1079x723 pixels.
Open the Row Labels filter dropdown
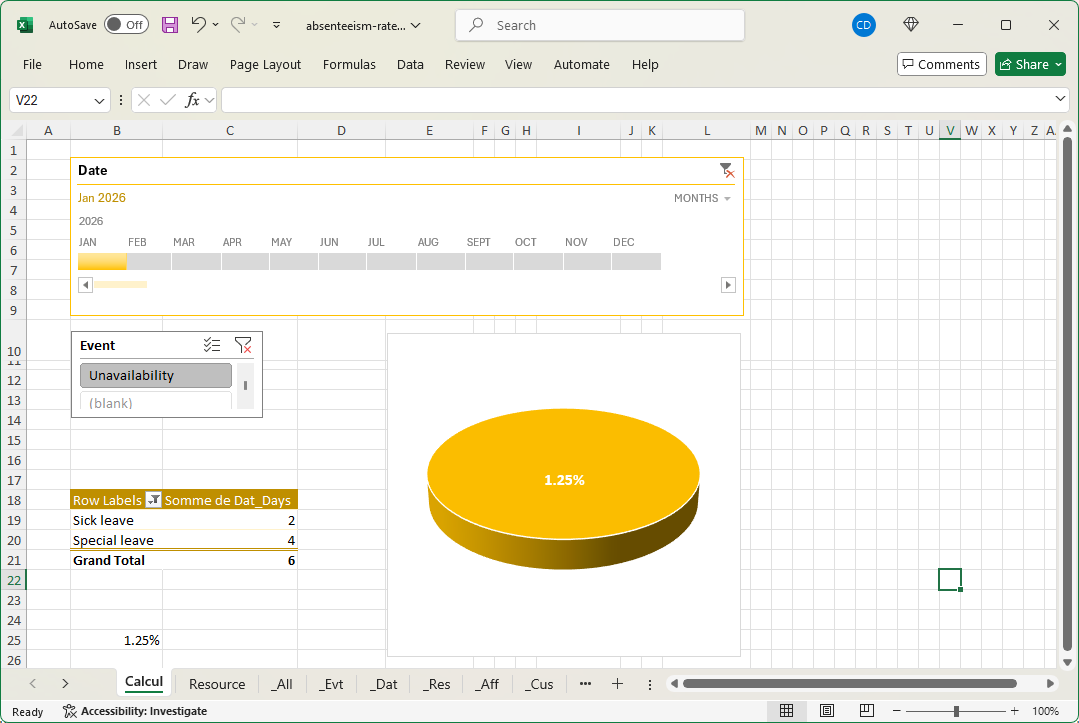click(154, 500)
